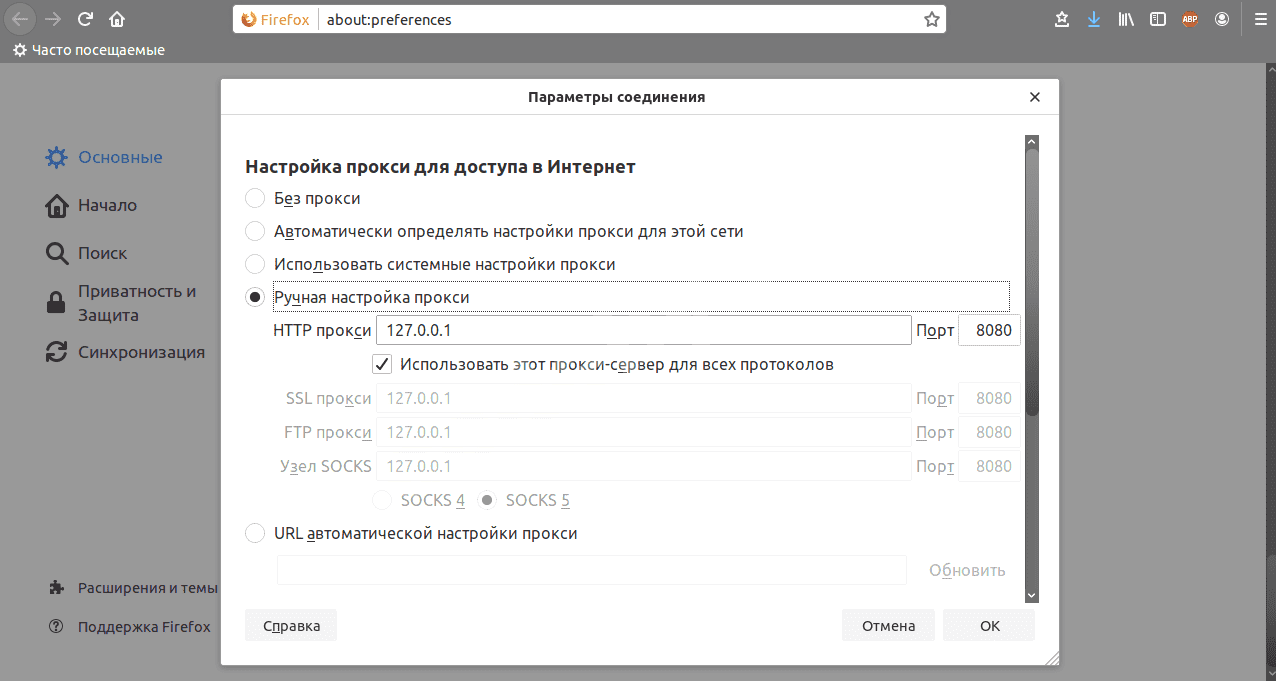The height and width of the screenshot is (681, 1276).
Task: Click the 'Отмена' button
Action: [x=888, y=626]
